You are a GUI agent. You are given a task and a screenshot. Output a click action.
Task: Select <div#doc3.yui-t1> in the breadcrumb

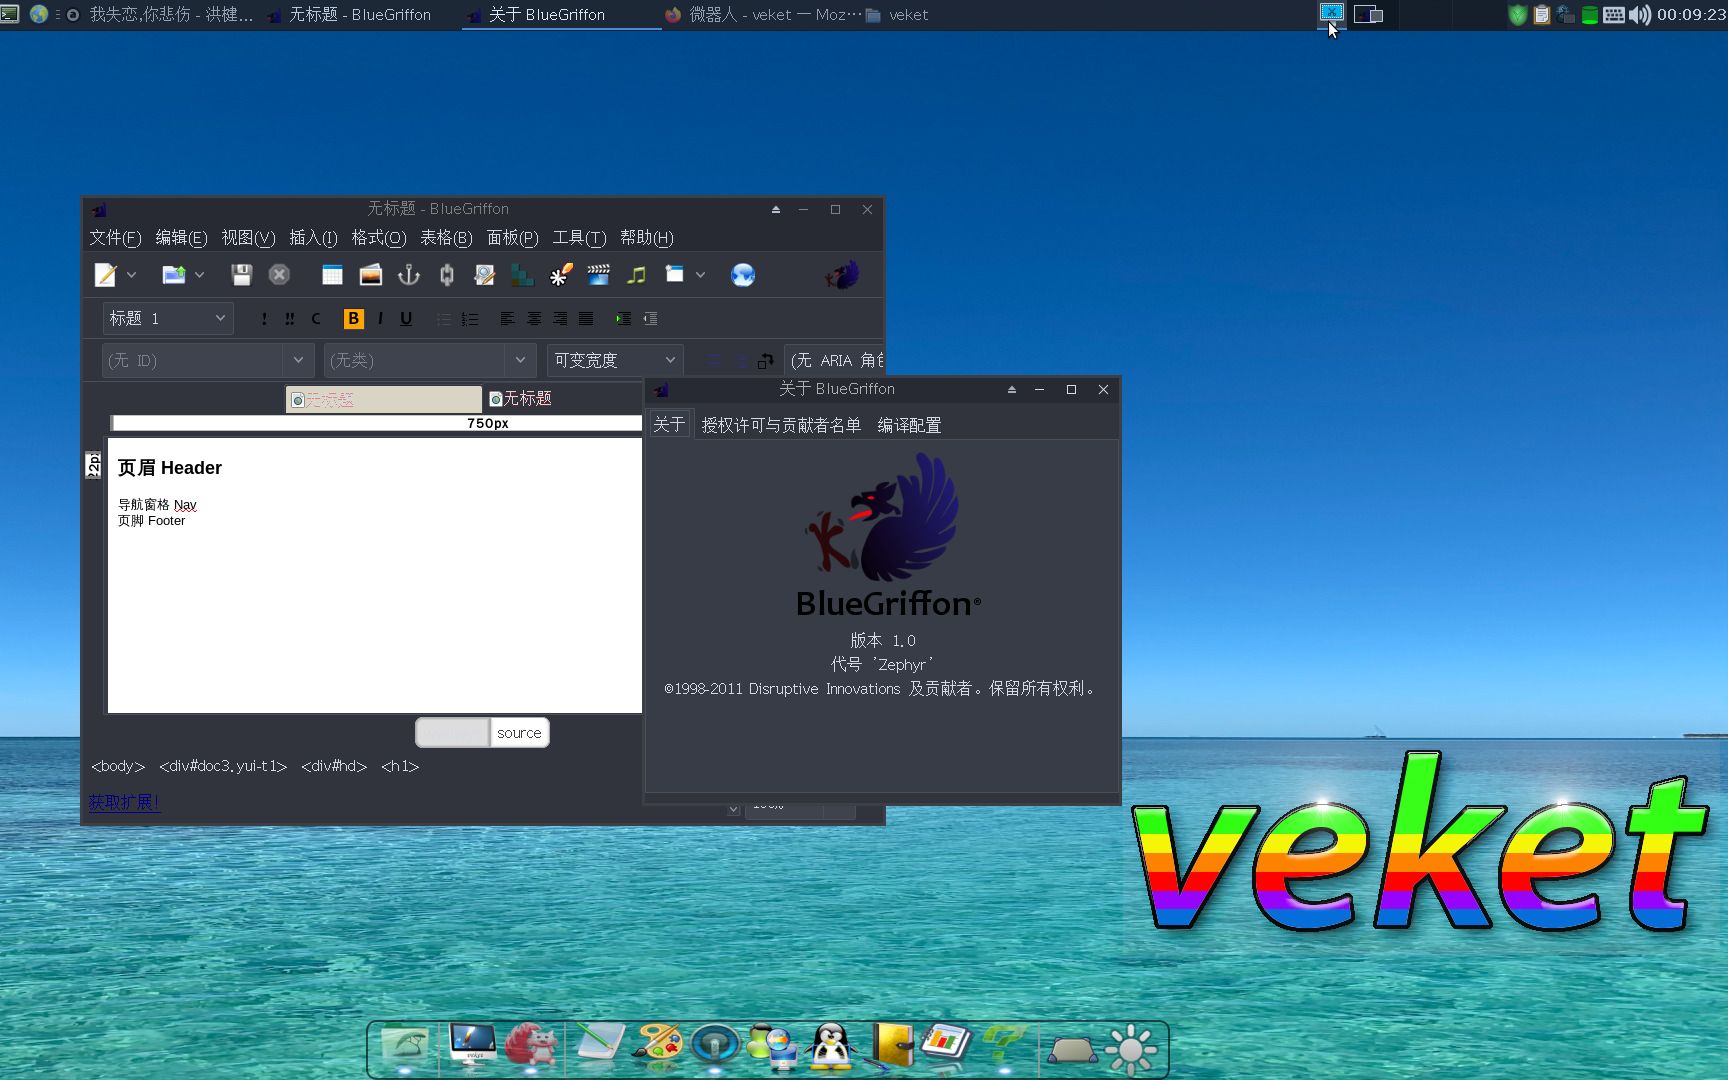tap(223, 766)
